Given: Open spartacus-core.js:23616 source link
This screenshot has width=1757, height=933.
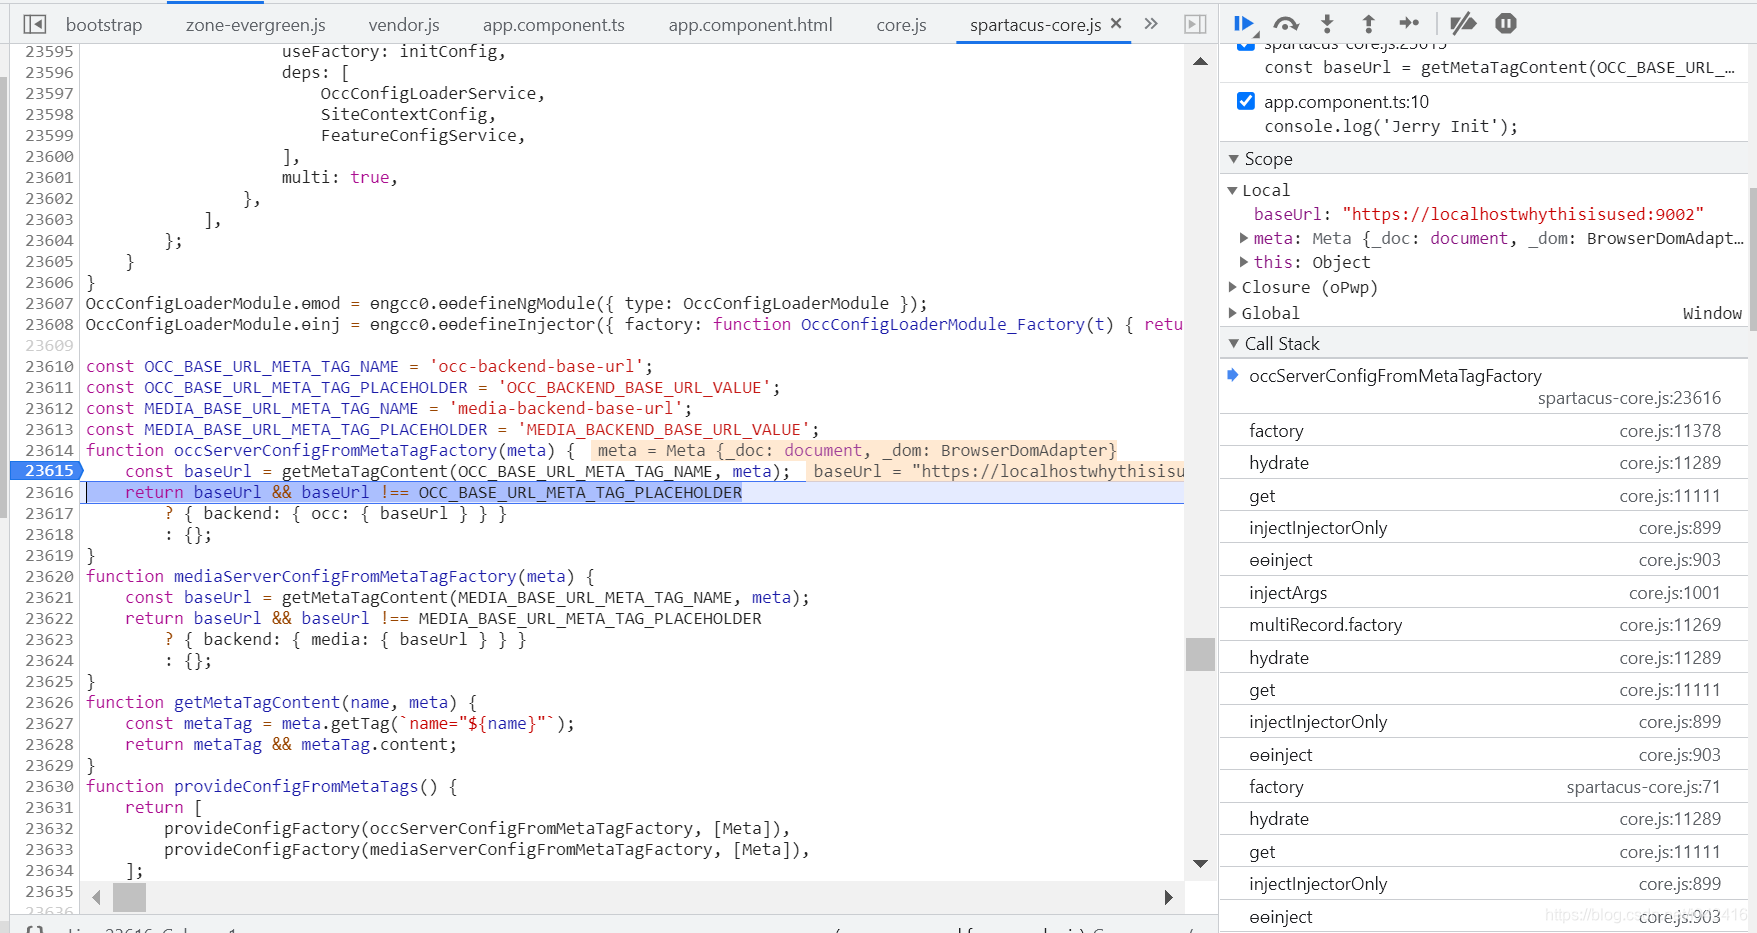Looking at the screenshot, I should 1629,398.
